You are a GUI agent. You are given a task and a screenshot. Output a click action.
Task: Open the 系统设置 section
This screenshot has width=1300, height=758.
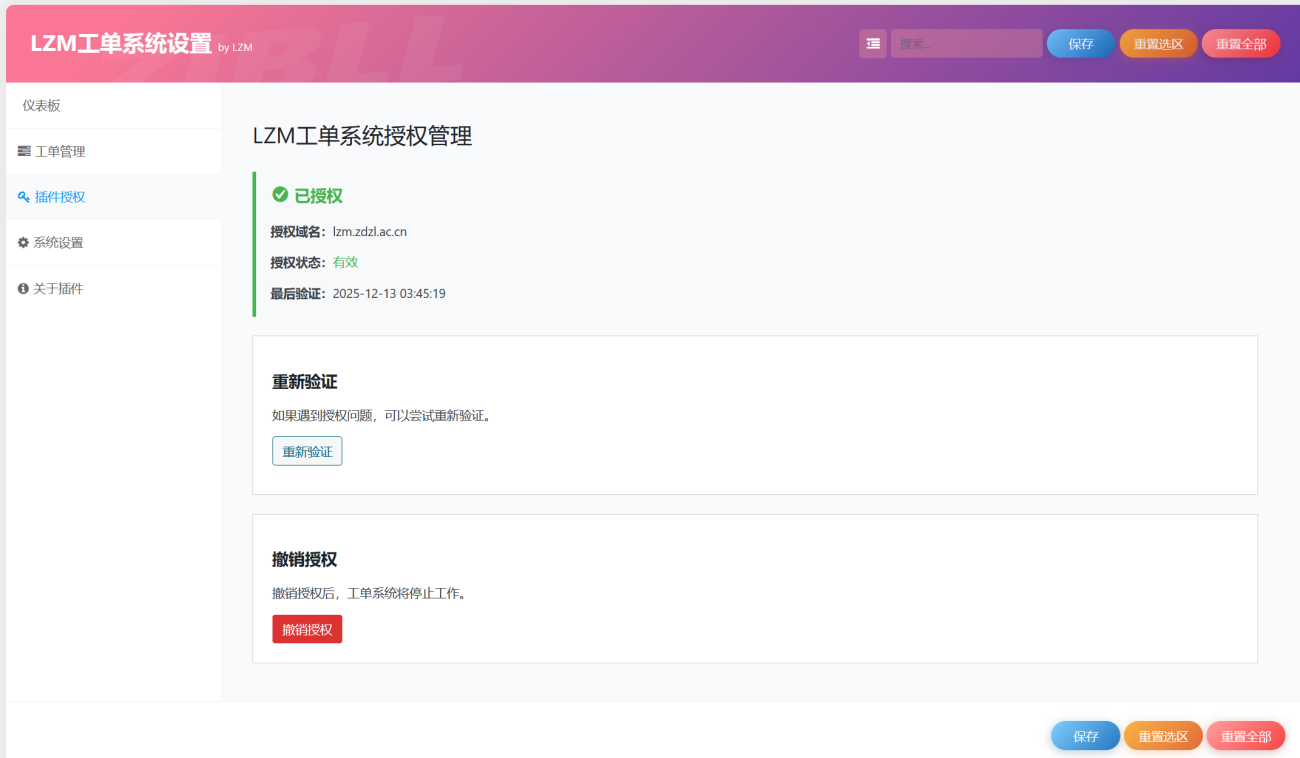click(60, 242)
